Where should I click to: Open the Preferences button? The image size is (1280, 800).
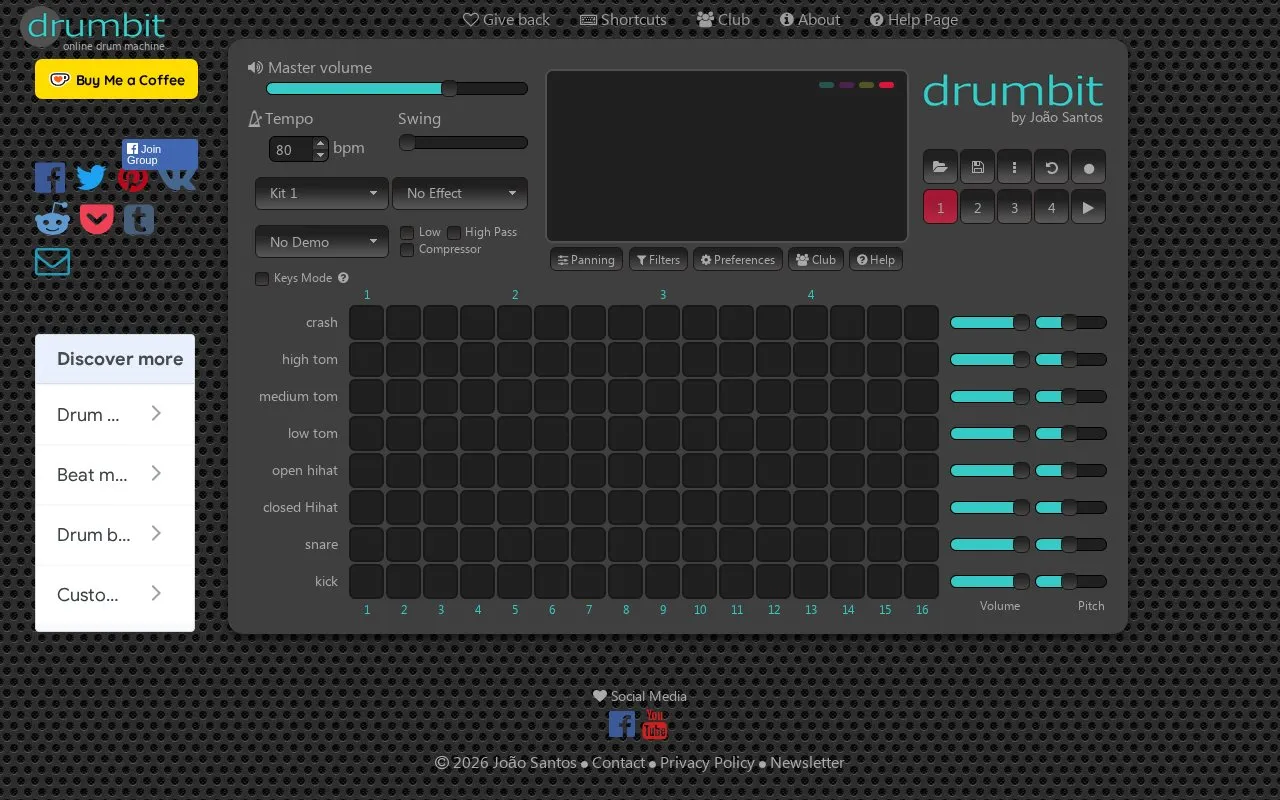pyautogui.click(x=738, y=260)
